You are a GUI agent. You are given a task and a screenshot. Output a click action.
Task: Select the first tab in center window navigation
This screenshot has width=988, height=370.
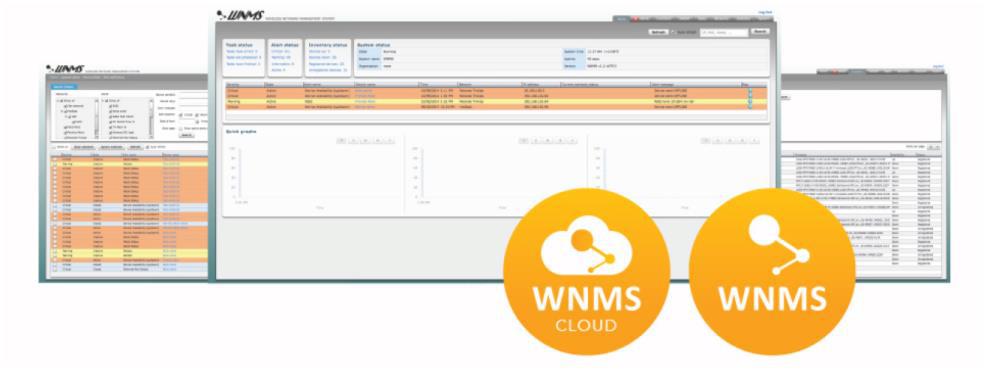point(621,18)
